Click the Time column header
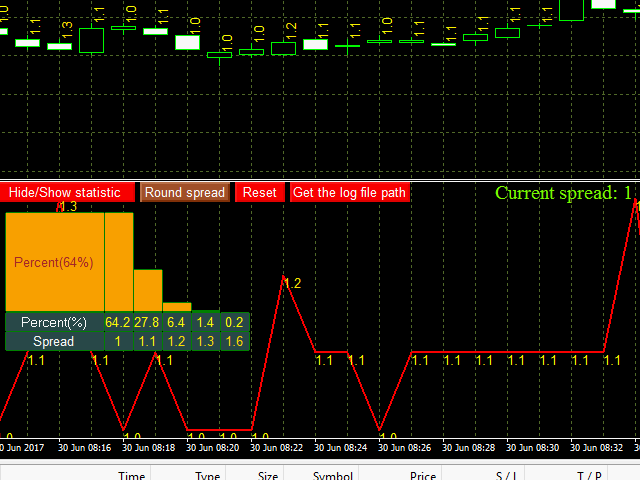Image resolution: width=640 pixels, height=480 pixels. [x=131, y=476]
